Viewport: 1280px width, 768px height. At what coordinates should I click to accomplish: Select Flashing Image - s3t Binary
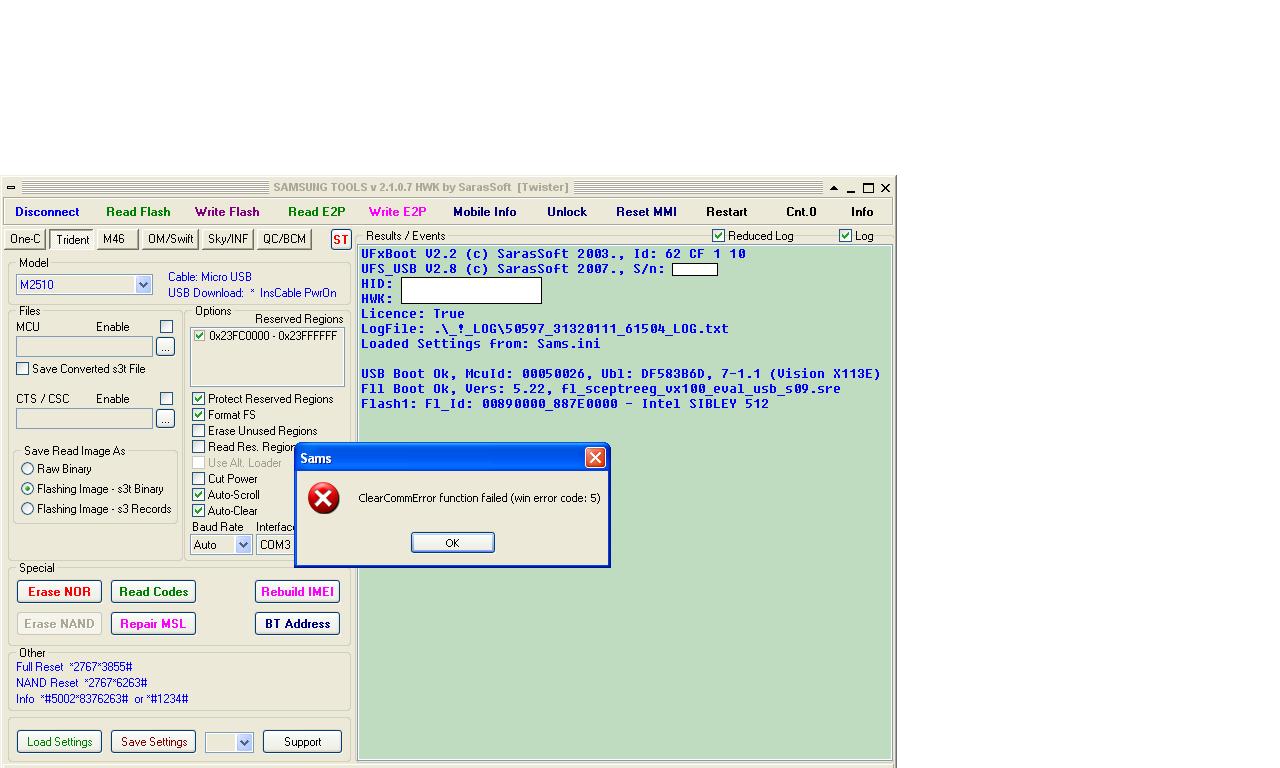point(28,489)
